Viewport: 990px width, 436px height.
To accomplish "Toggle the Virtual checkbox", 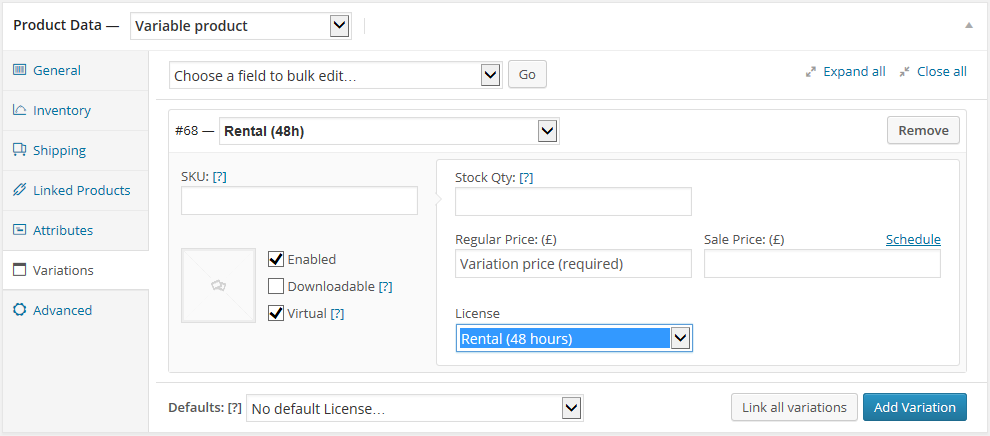I will click(276, 313).
